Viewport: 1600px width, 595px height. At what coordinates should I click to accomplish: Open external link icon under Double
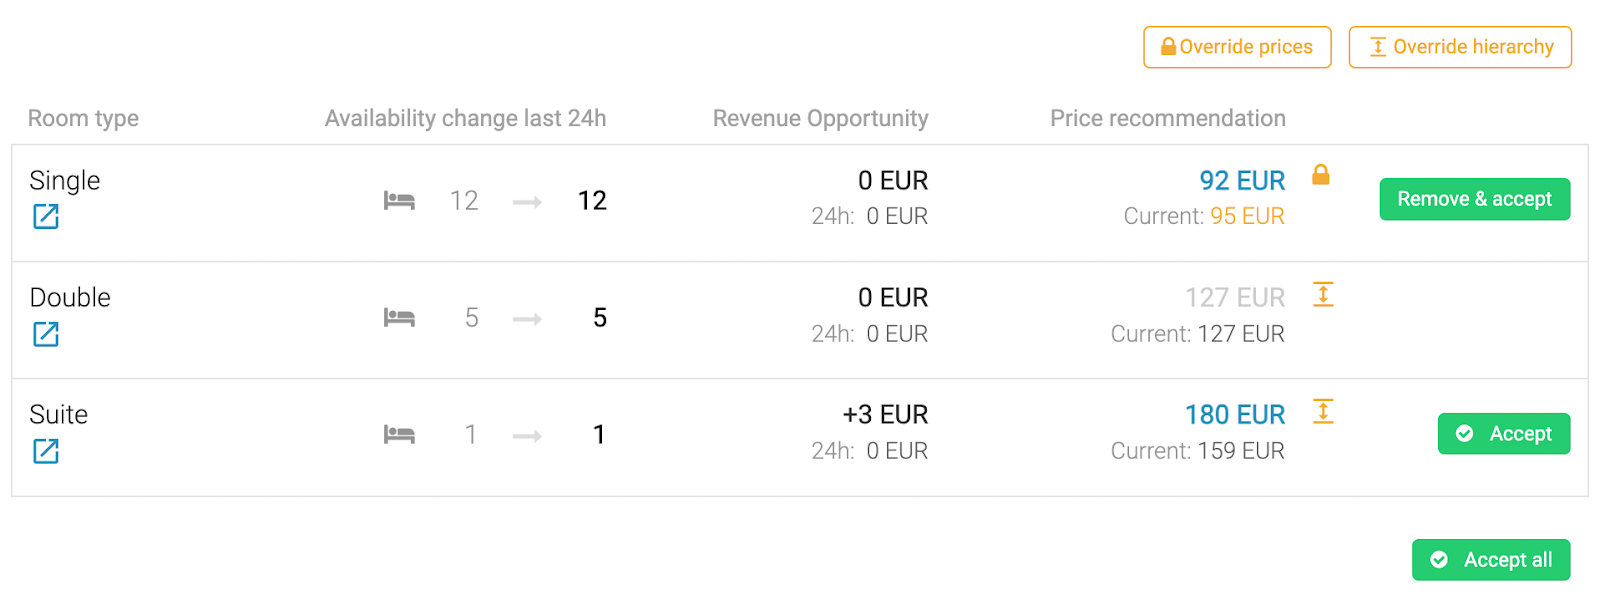coord(46,334)
